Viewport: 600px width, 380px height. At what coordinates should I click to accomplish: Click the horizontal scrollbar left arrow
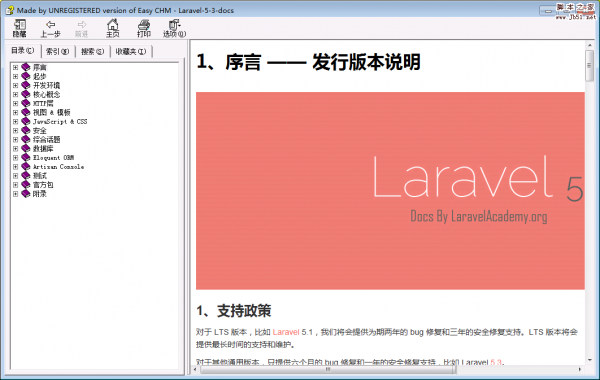pyautogui.click(x=195, y=369)
